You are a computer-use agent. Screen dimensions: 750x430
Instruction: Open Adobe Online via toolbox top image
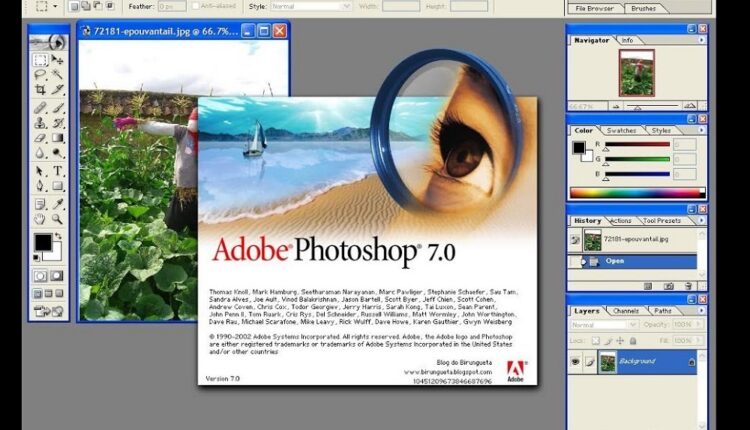click(49, 43)
